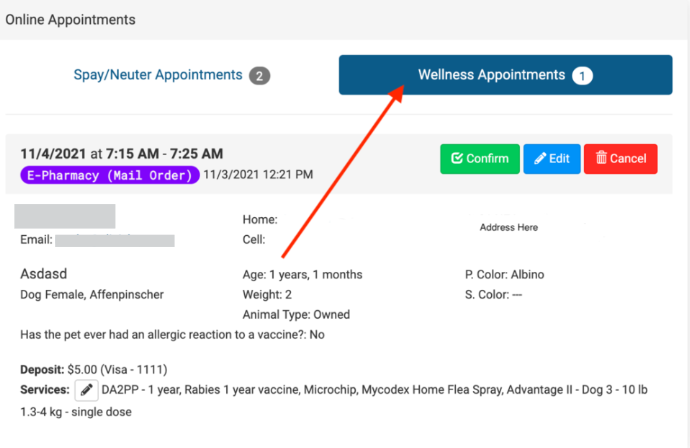This screenshot has width=690, height=448.
Task: Click the Address Here text
Action: tap(508, 227)
